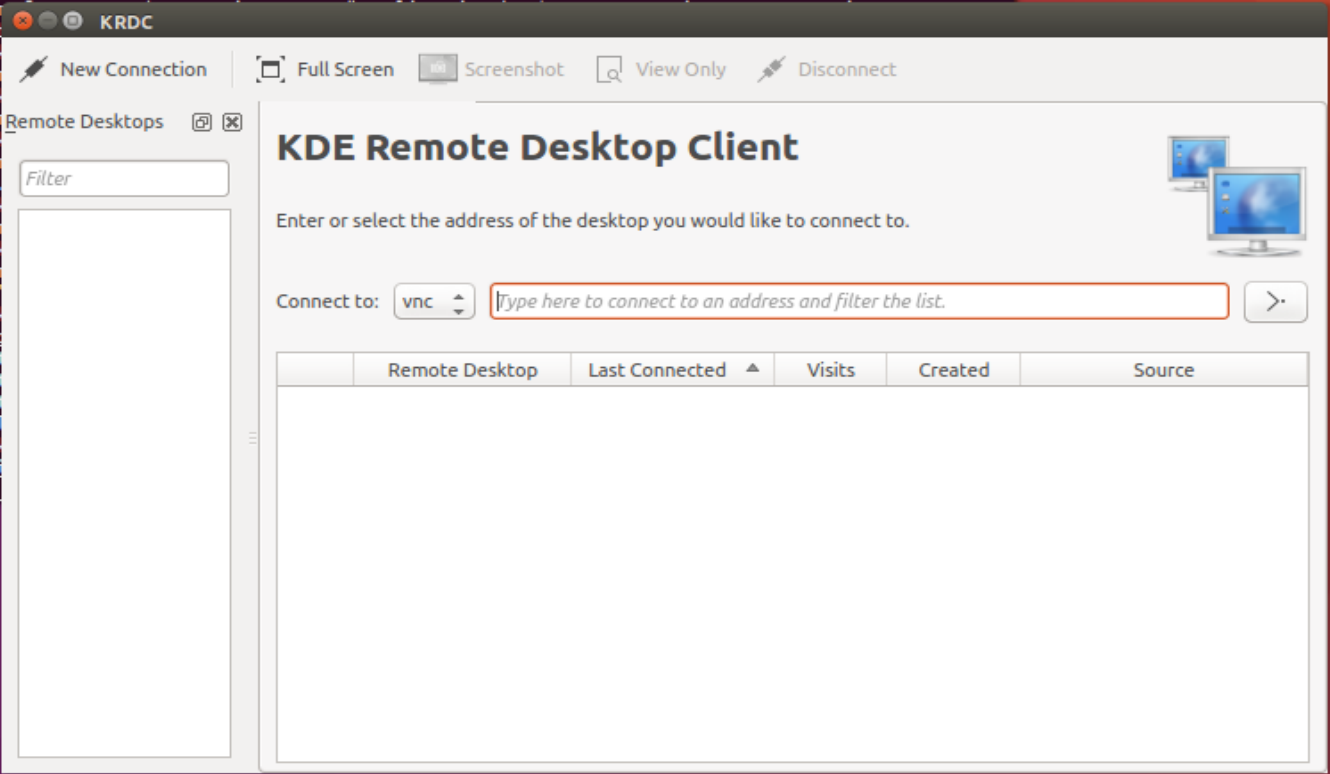Click the New Connection toolbar button
The width and height of the screenshot is (1330, 774).
[x=113, y=69]
